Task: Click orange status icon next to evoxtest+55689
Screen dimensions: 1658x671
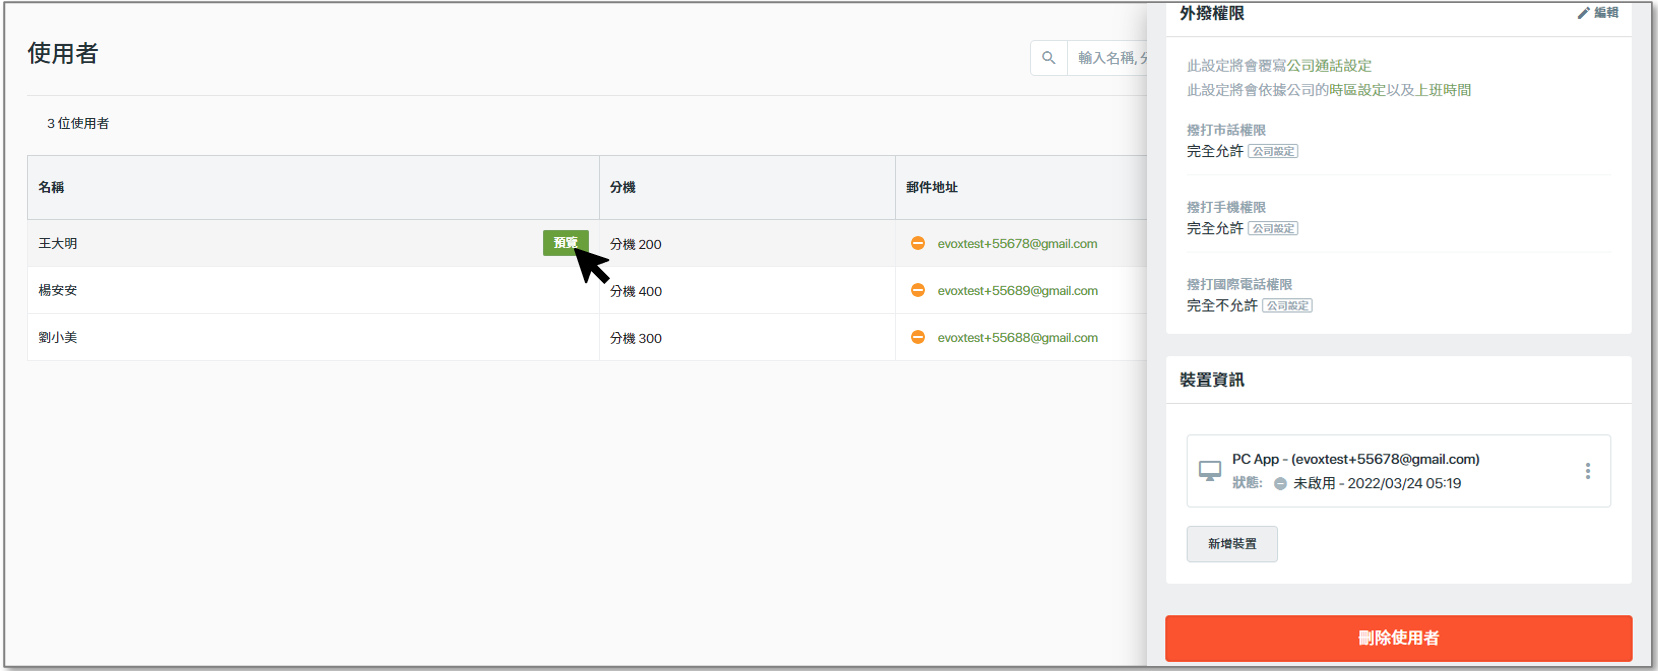Action: 918,290
